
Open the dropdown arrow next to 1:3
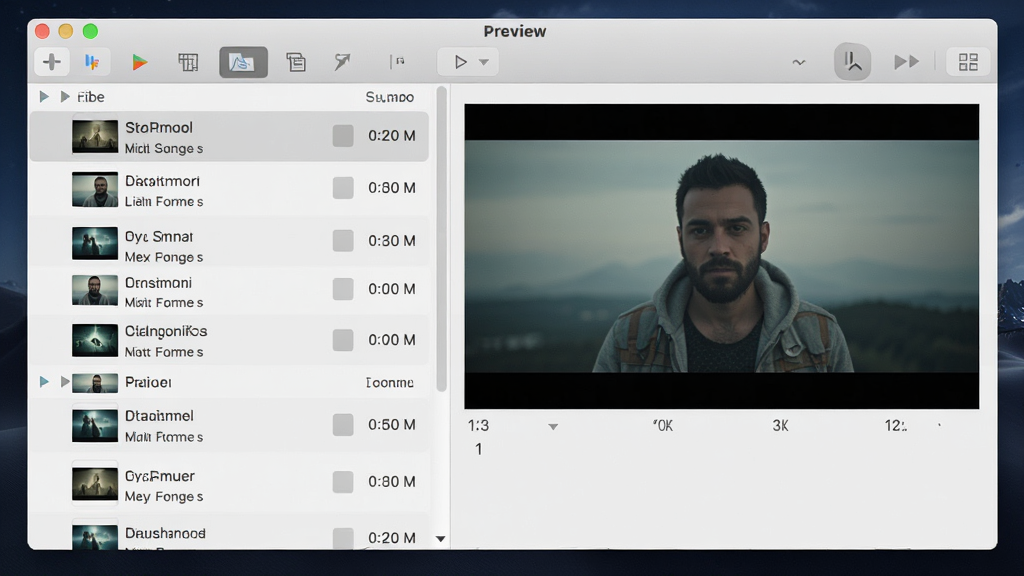553,426
